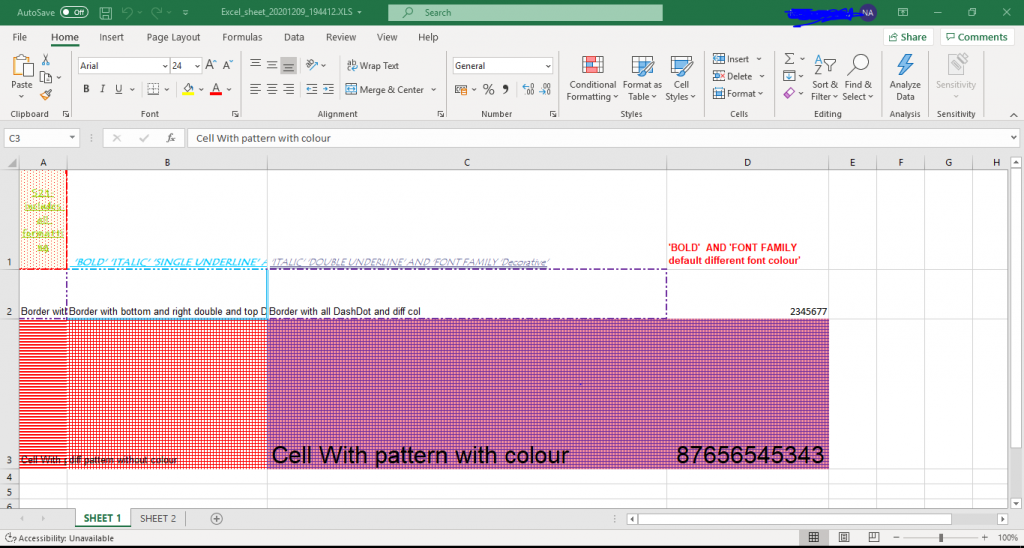
Task: Toggle Italic formatting
Action: pos(103,89)
